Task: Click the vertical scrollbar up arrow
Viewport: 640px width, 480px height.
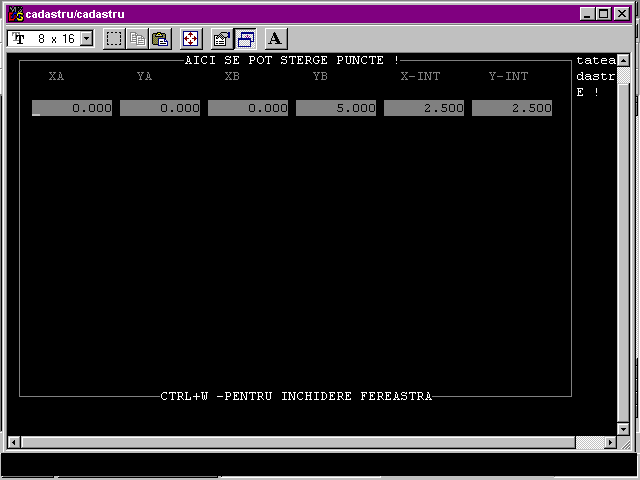Action: tap(624, 62)
